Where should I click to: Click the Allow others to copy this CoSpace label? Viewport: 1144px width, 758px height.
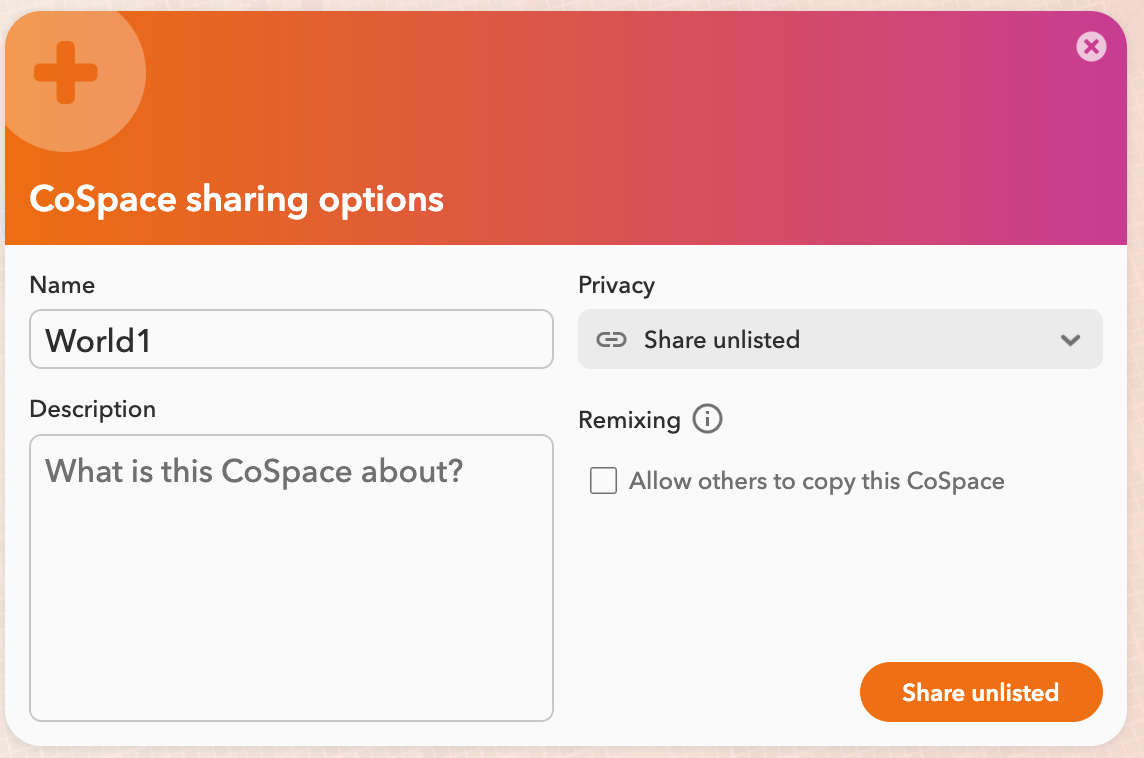(x=816, y=482)
